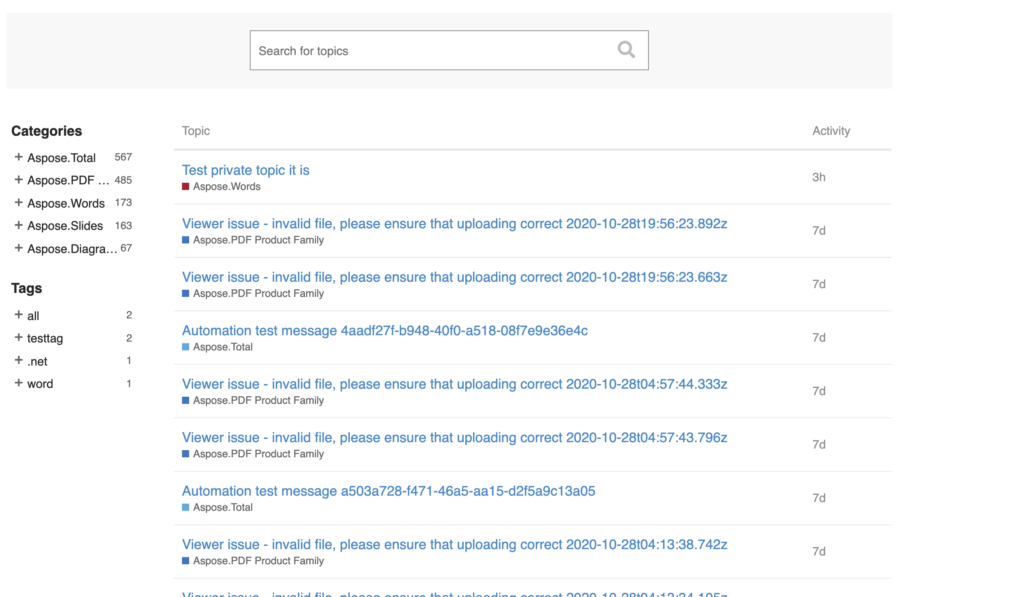
Task: Expand the Aspose.Diagram category plus icon
Action: coord(18,248)
